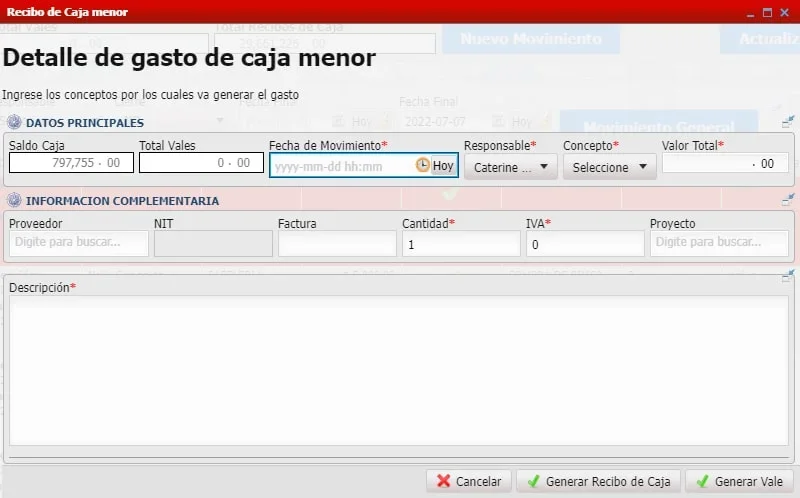Click the gear icon beside Informacion Complementaria
The width and height of the screenshot is (800, 498).
14,201
